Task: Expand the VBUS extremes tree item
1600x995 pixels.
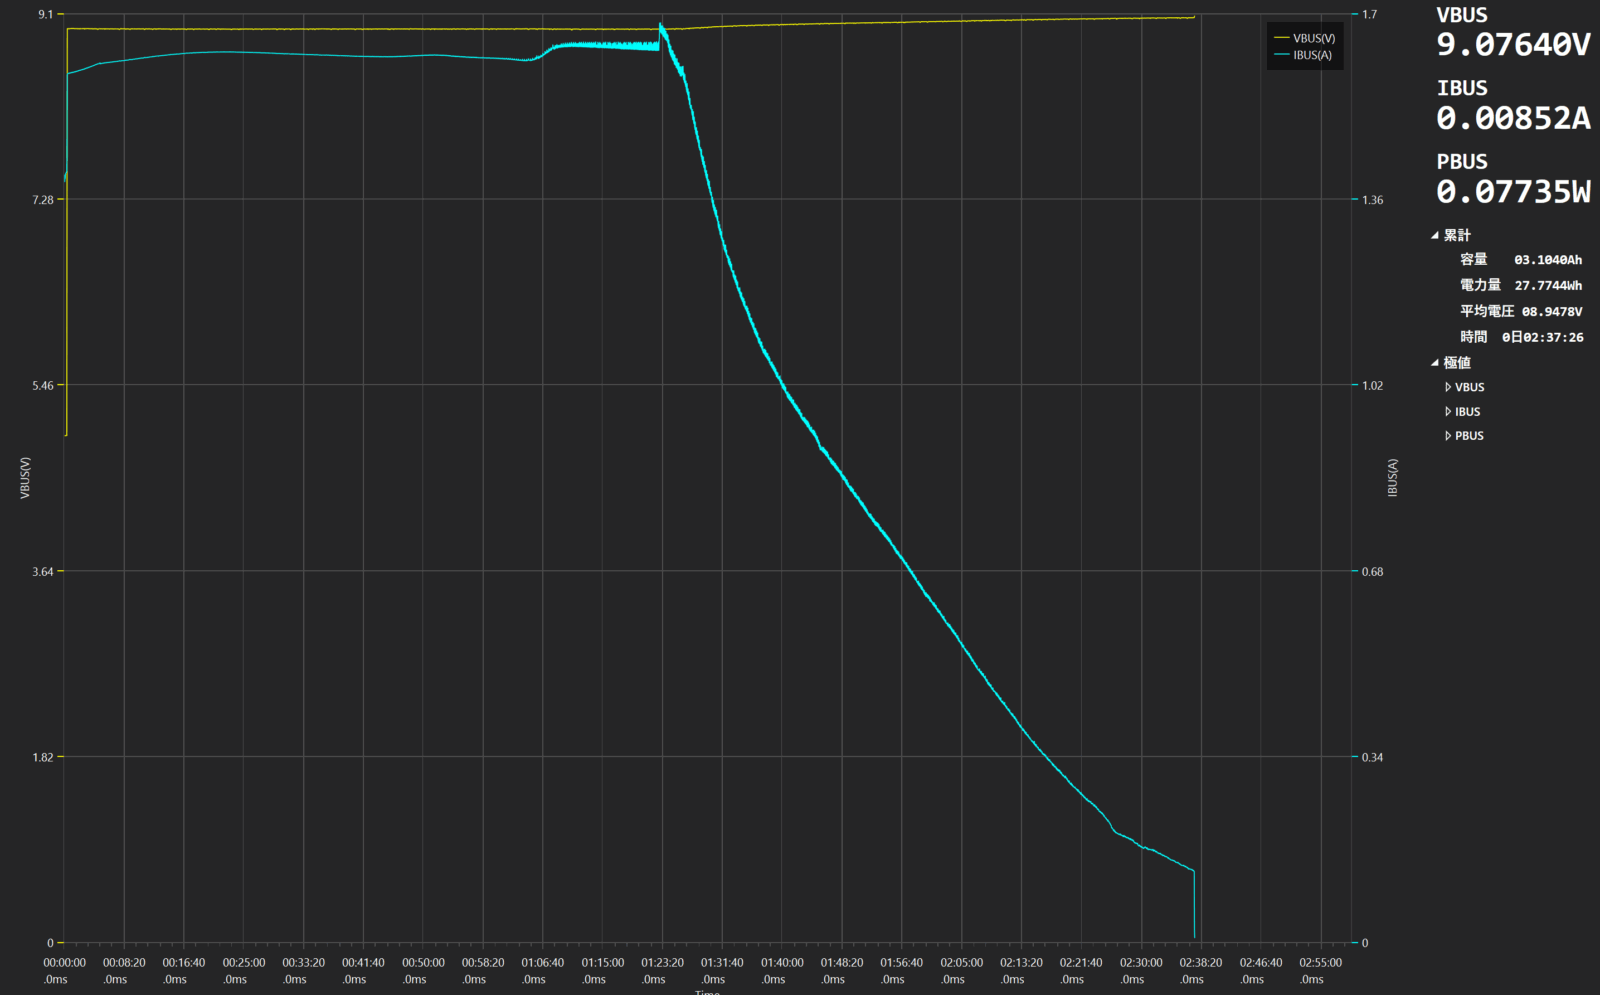Action: click(x=1447, y=387)
